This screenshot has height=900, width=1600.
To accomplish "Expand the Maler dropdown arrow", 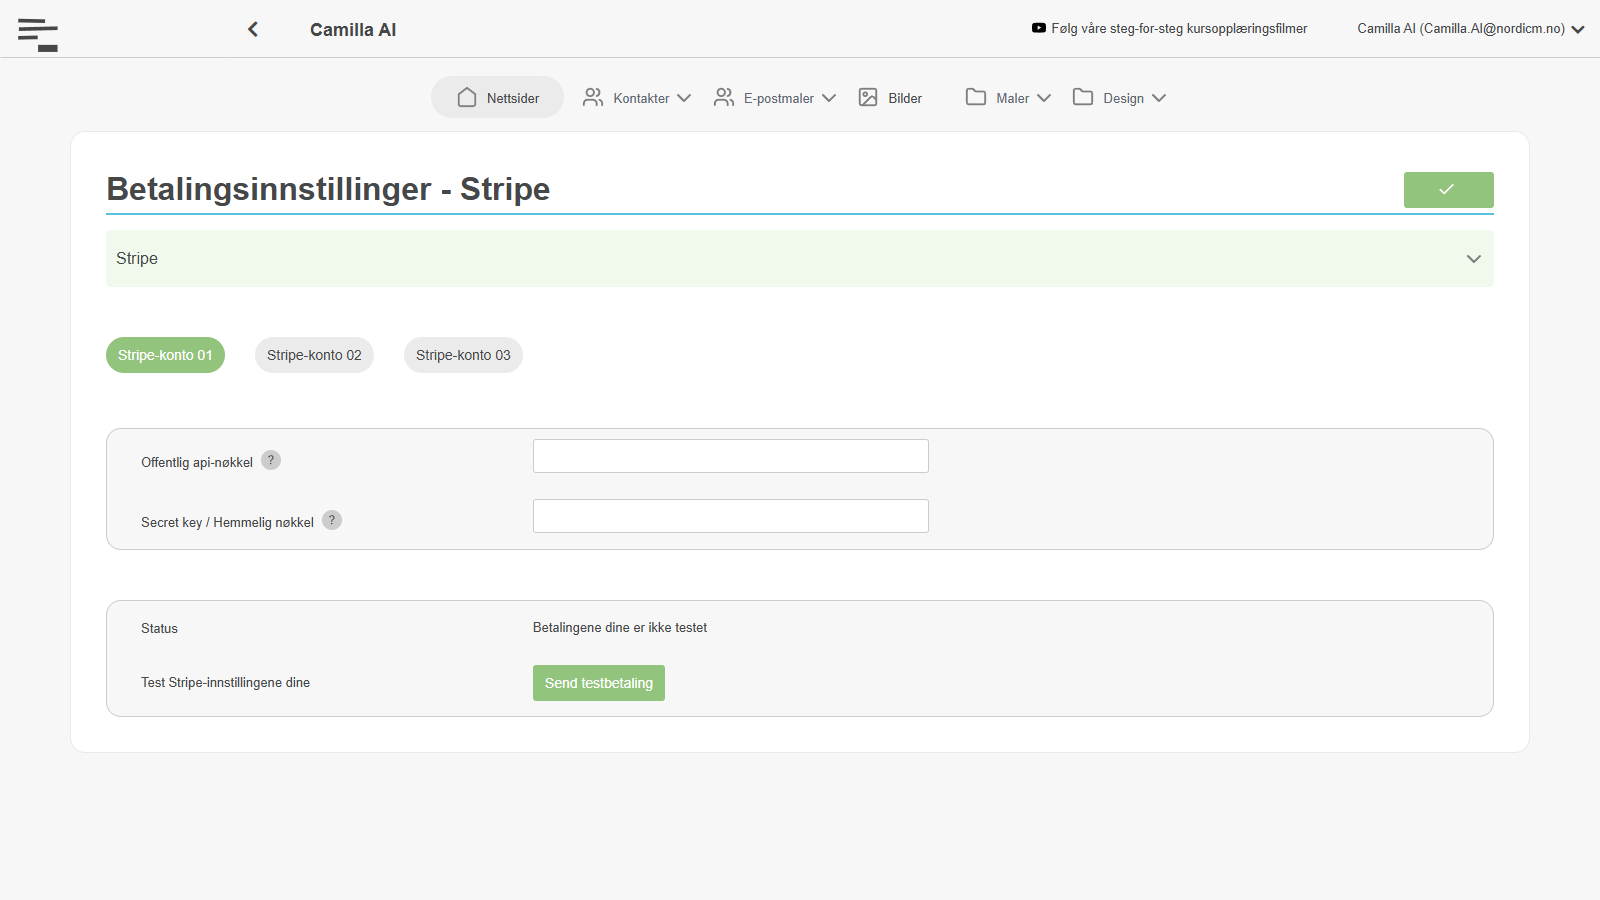I will [x=1044, y=98].
